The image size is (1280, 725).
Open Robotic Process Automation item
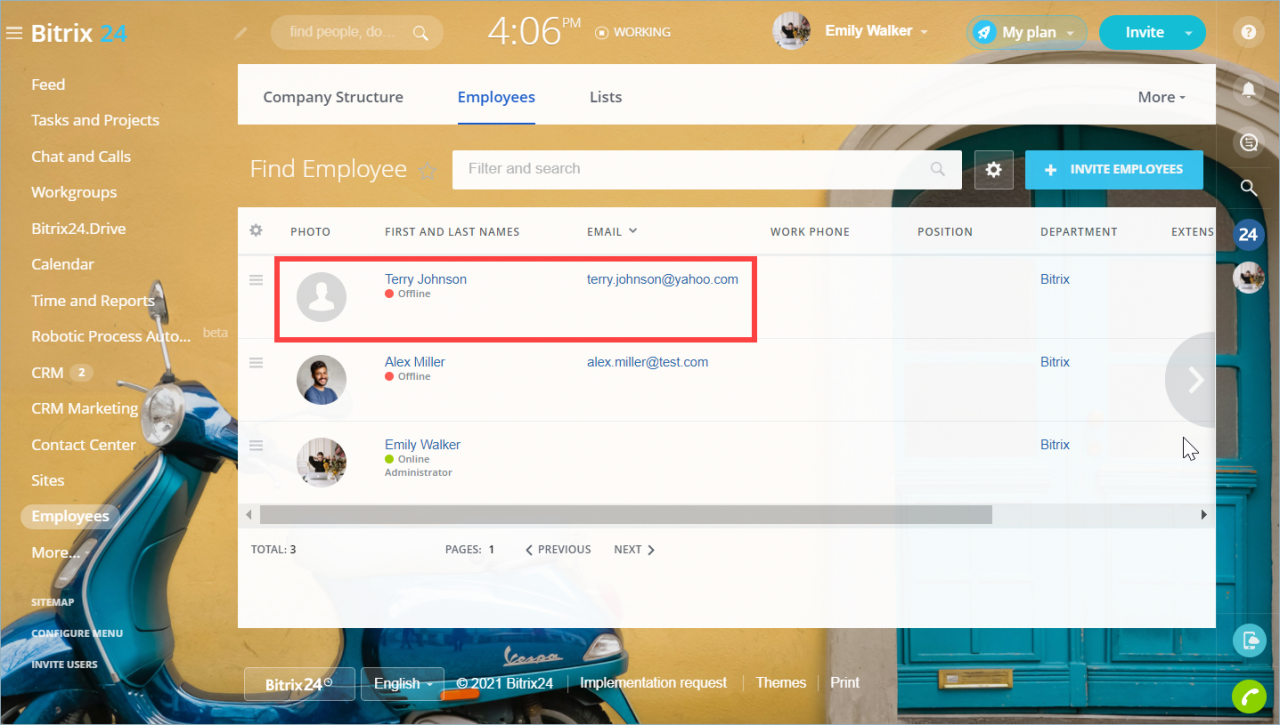pos(110,336)
